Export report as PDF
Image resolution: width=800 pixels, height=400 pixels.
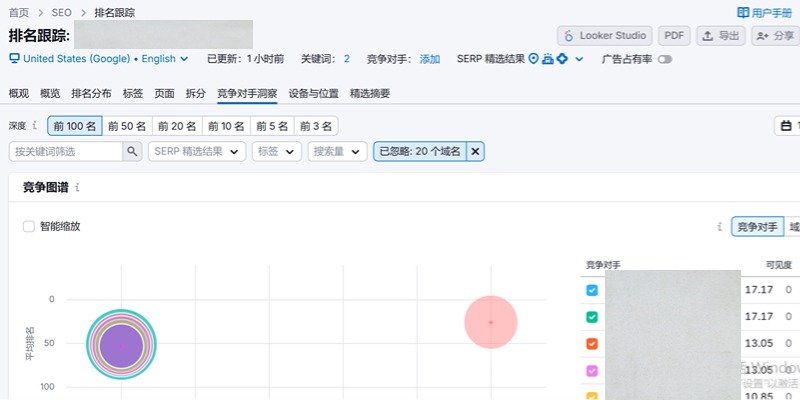(x=674, y=36)
